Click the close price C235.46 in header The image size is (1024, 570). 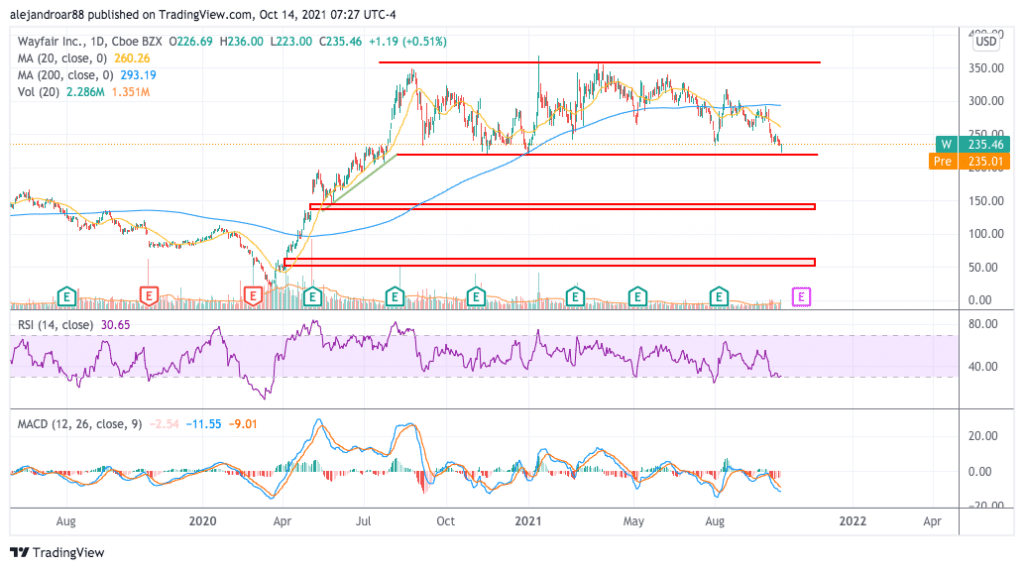(340, 41)
